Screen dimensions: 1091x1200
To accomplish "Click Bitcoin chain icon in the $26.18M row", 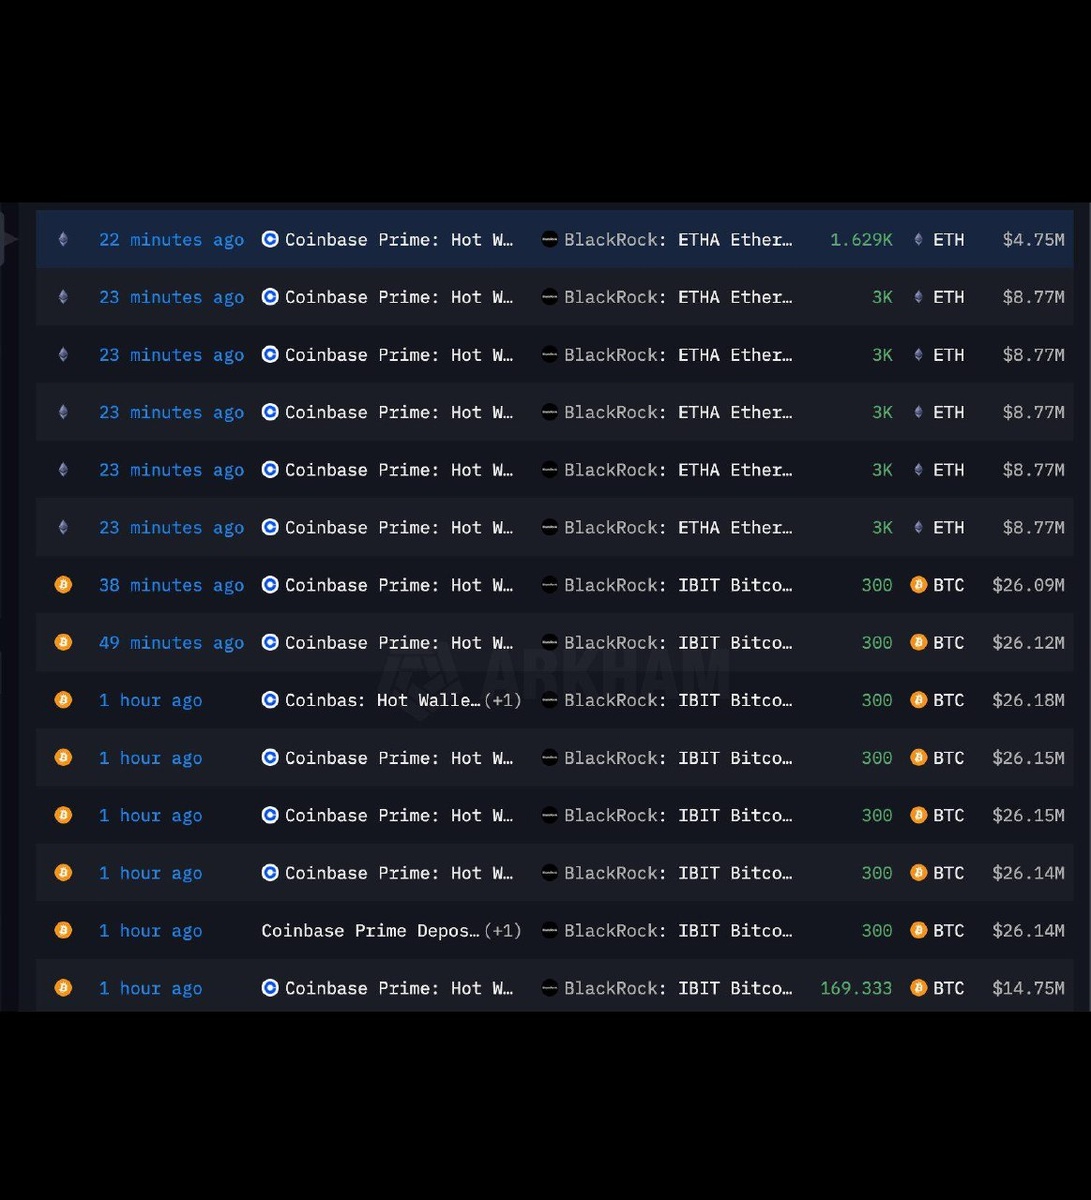I will coord(63,700).
